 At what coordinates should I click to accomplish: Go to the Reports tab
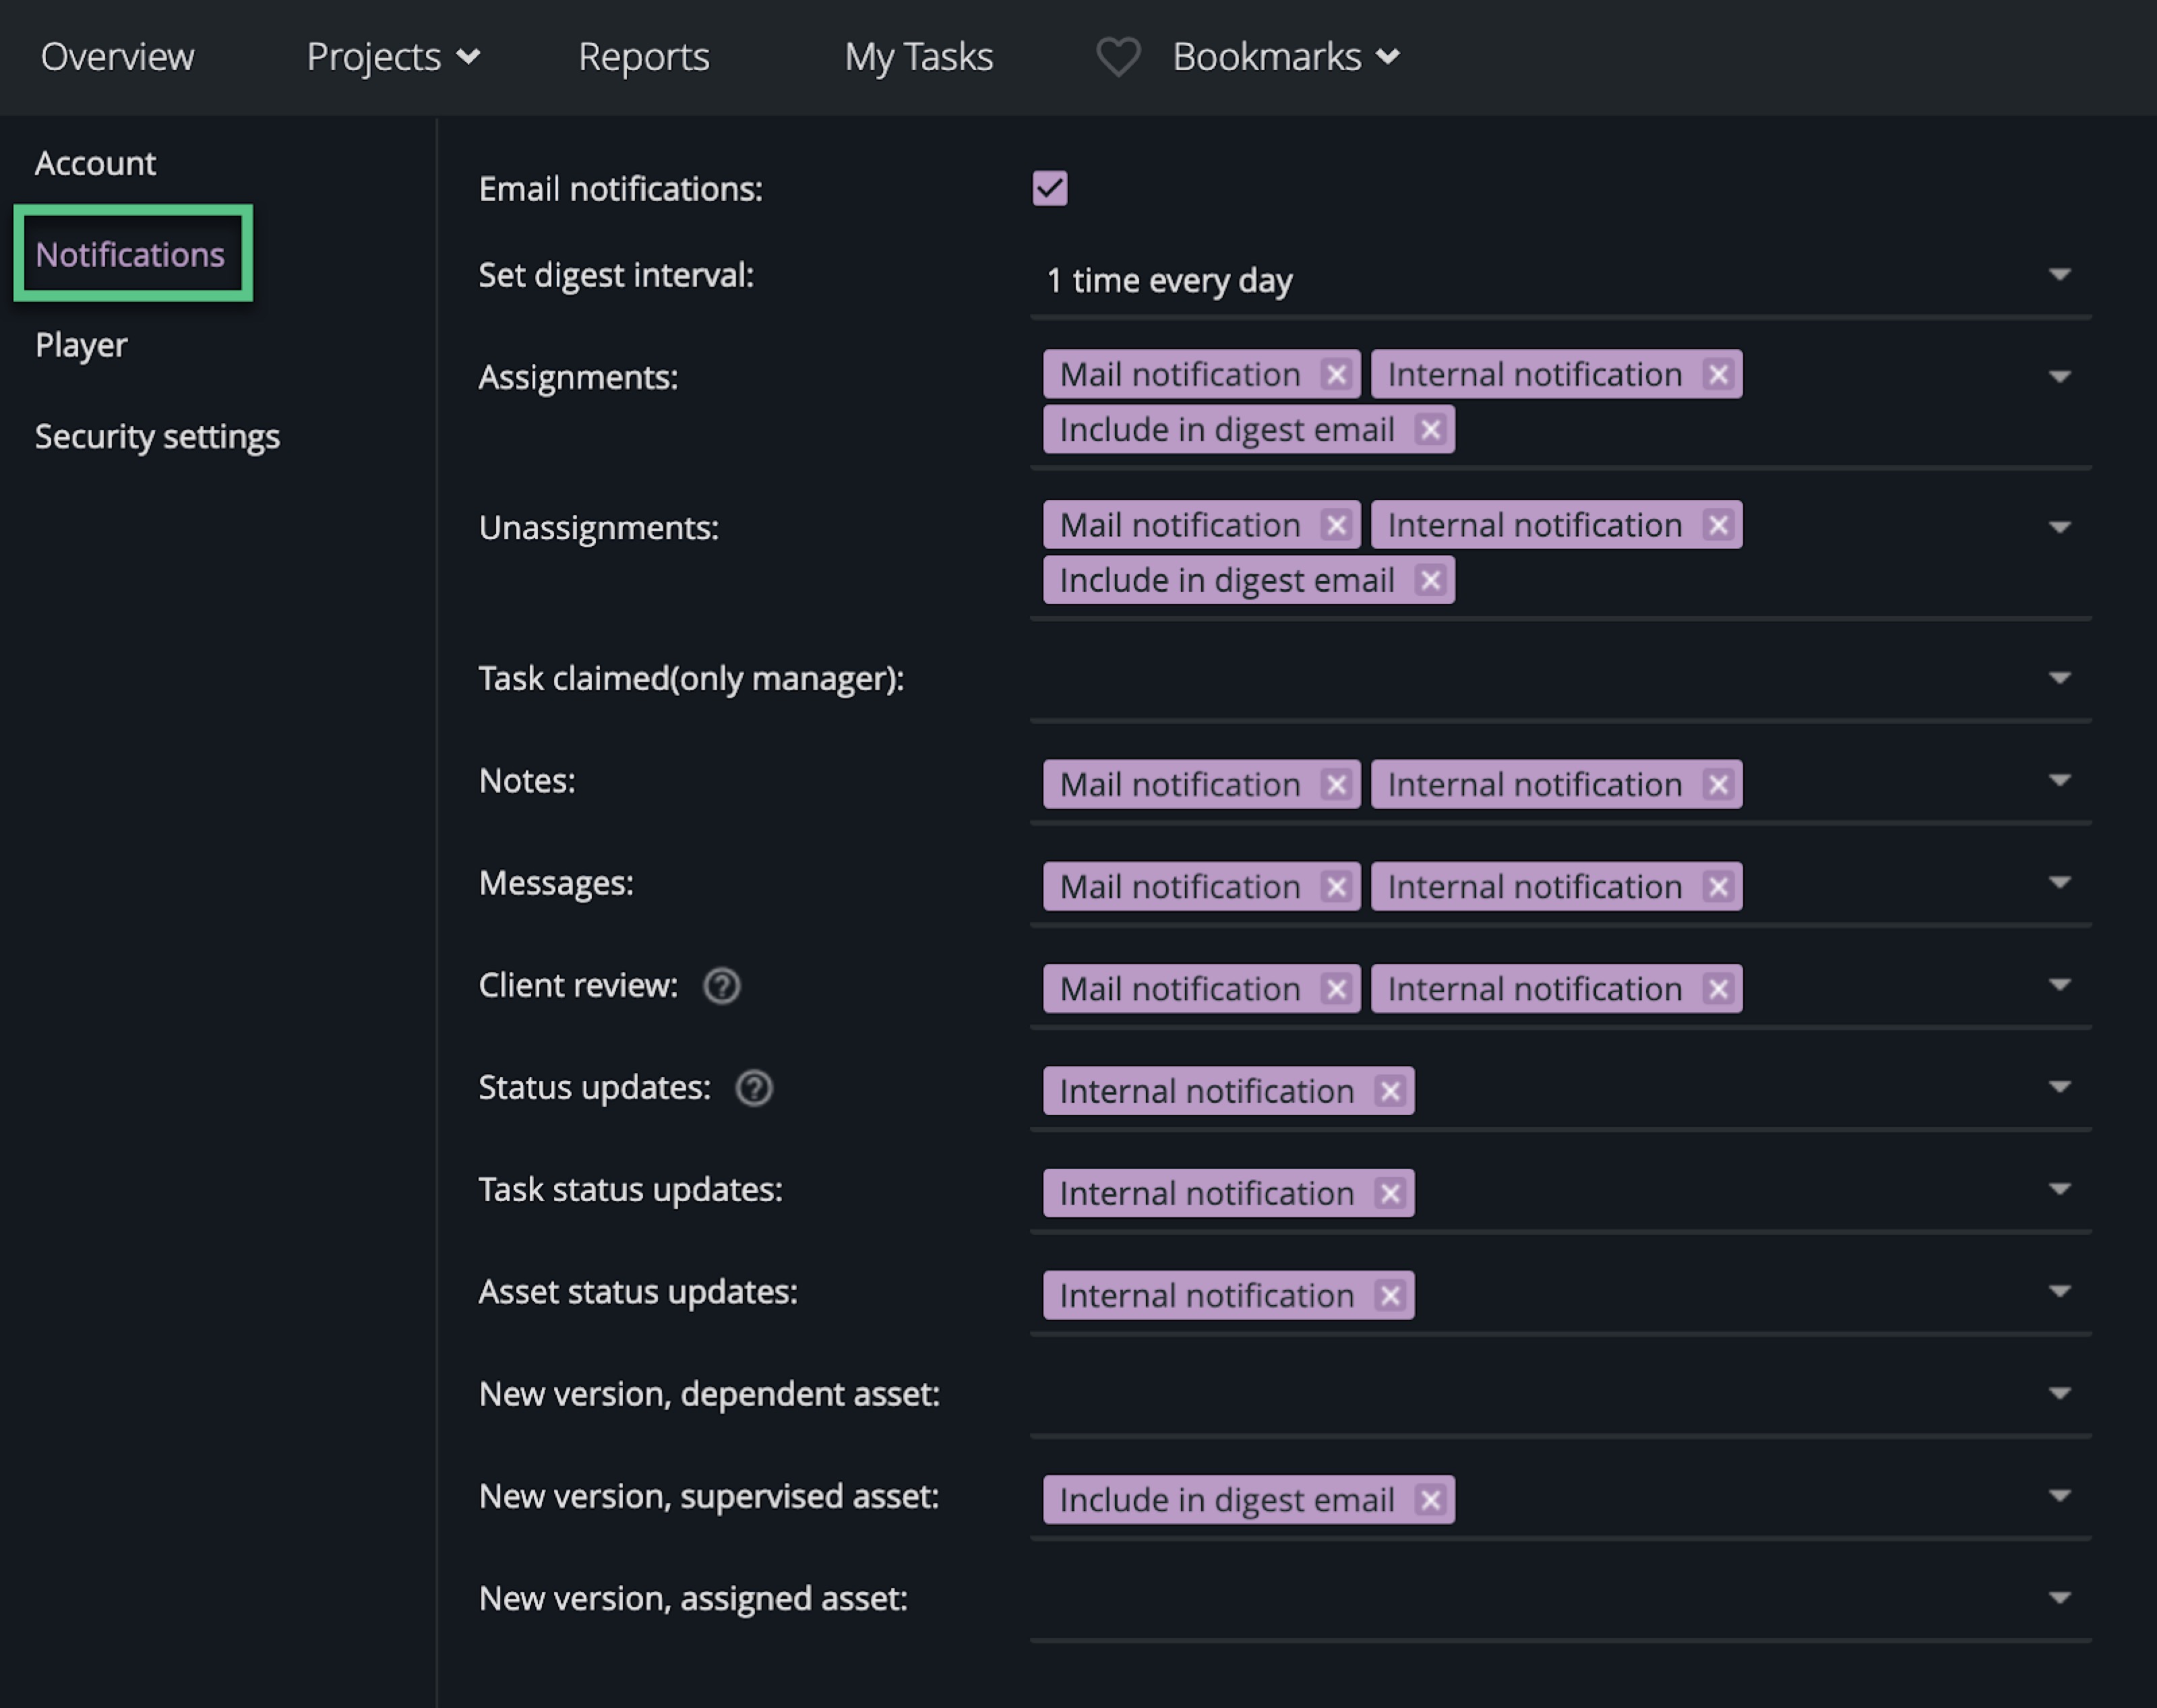tap(643, 57)
